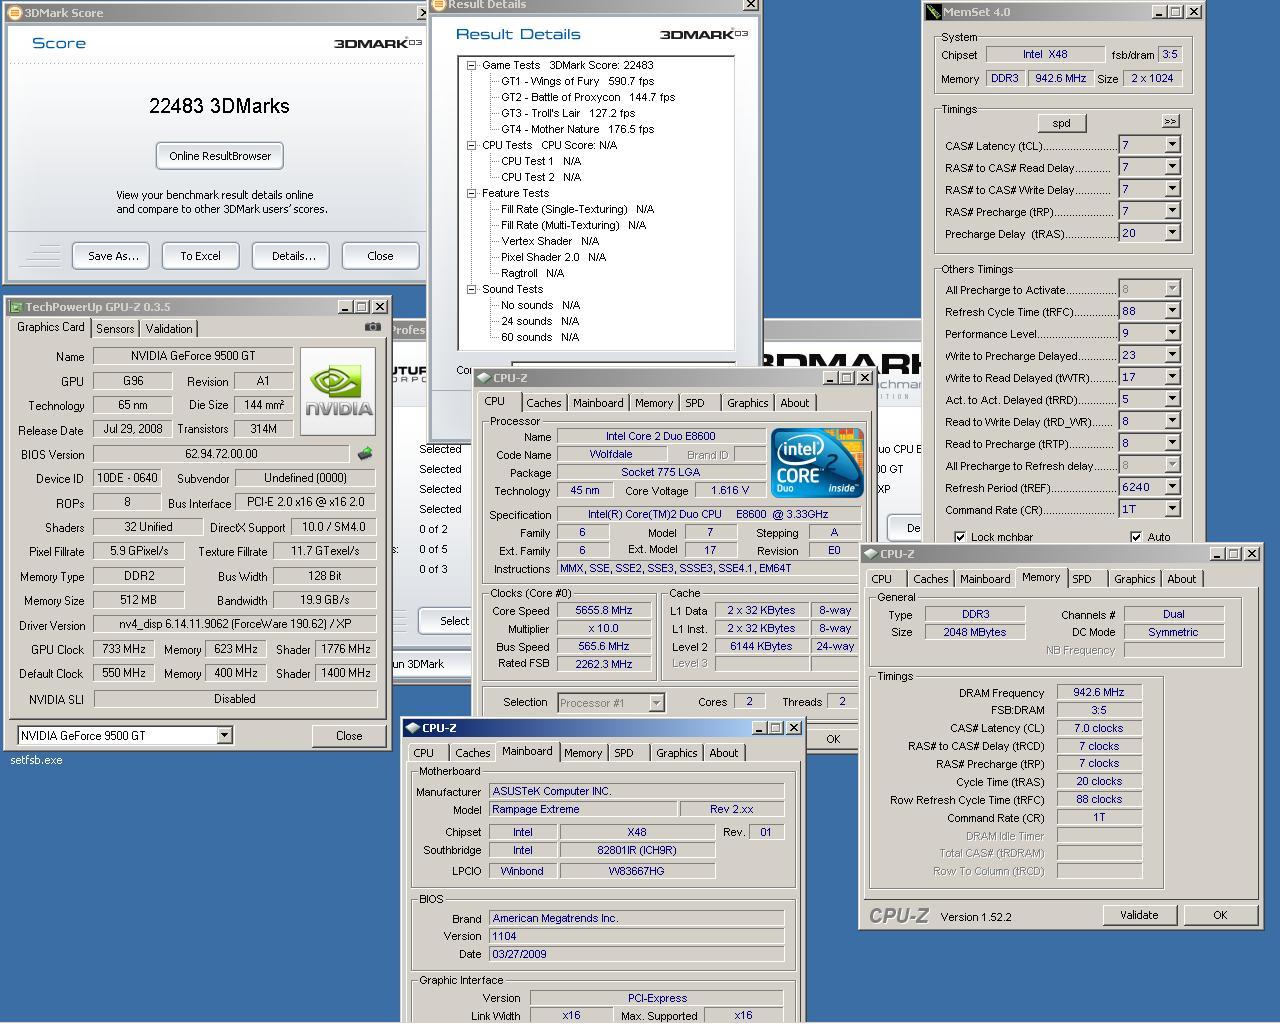The height and width of the screenshot is (1024, 1280).
Task: Select the 24 sounds result row
Action: pyautogui.click(x=540, y=321)
